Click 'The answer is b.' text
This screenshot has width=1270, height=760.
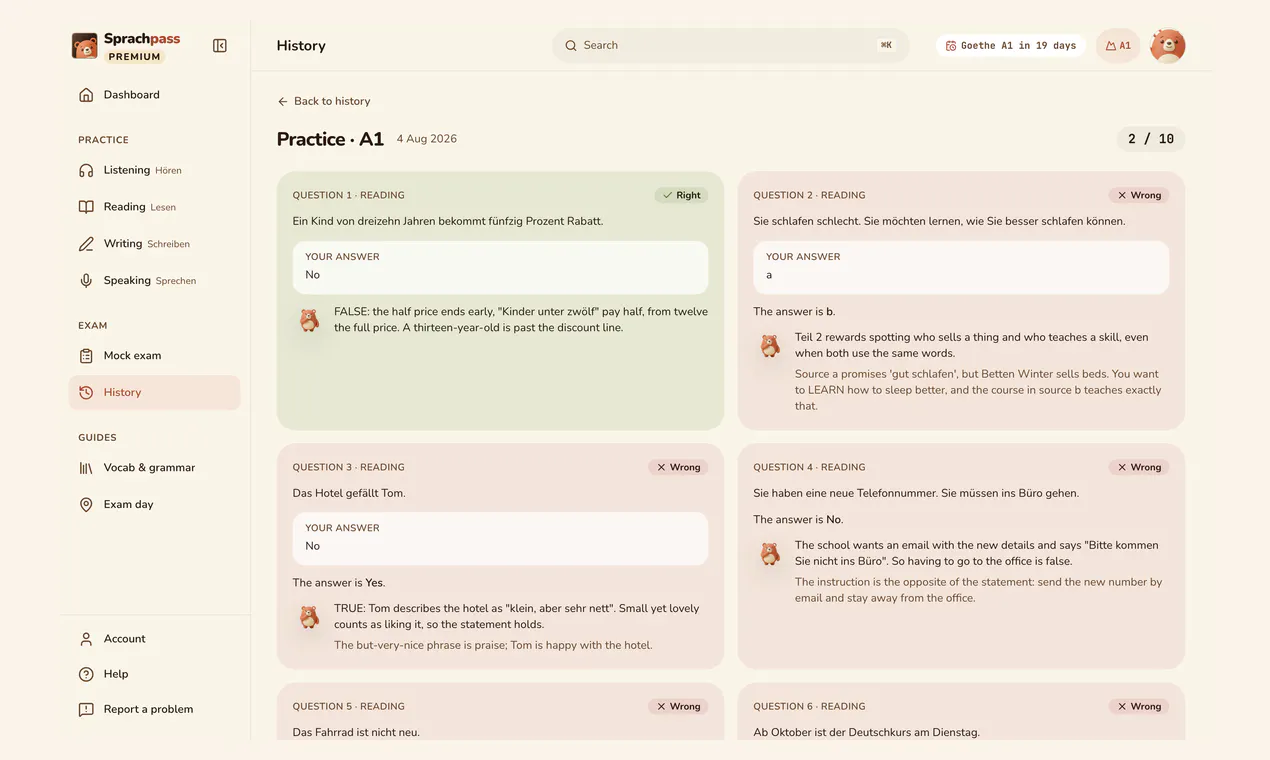pos(794,312)
